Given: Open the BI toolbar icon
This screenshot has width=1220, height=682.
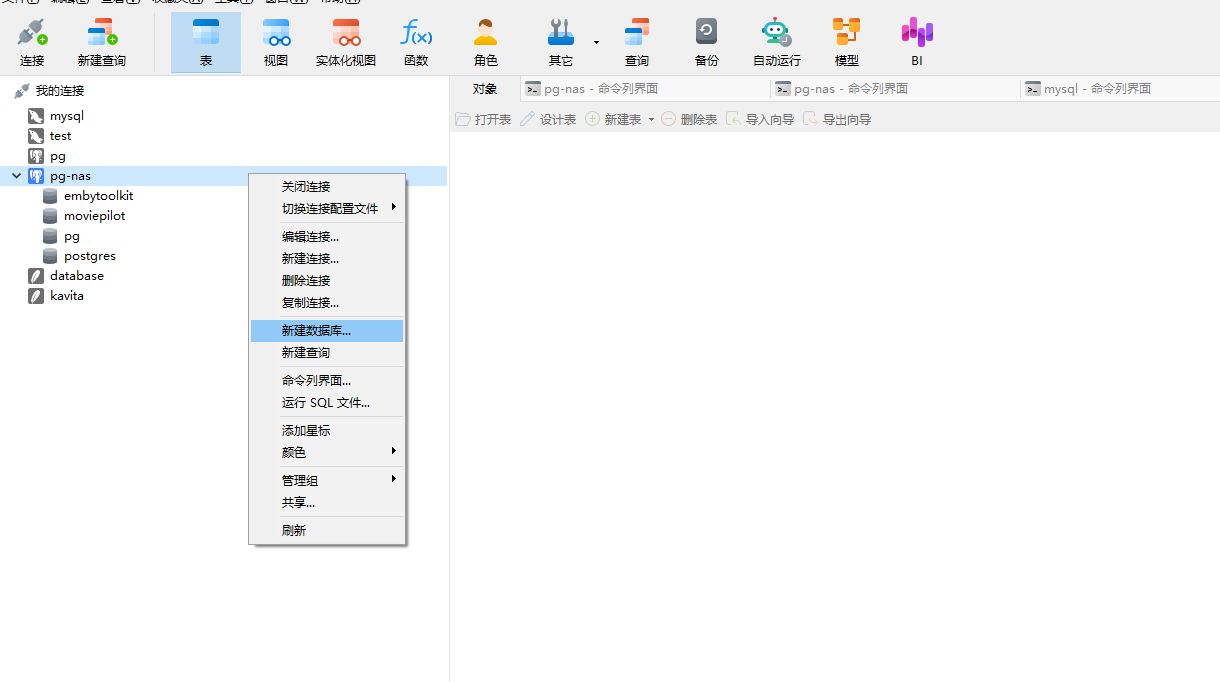Looking at the screenshot, I should 916,40.
